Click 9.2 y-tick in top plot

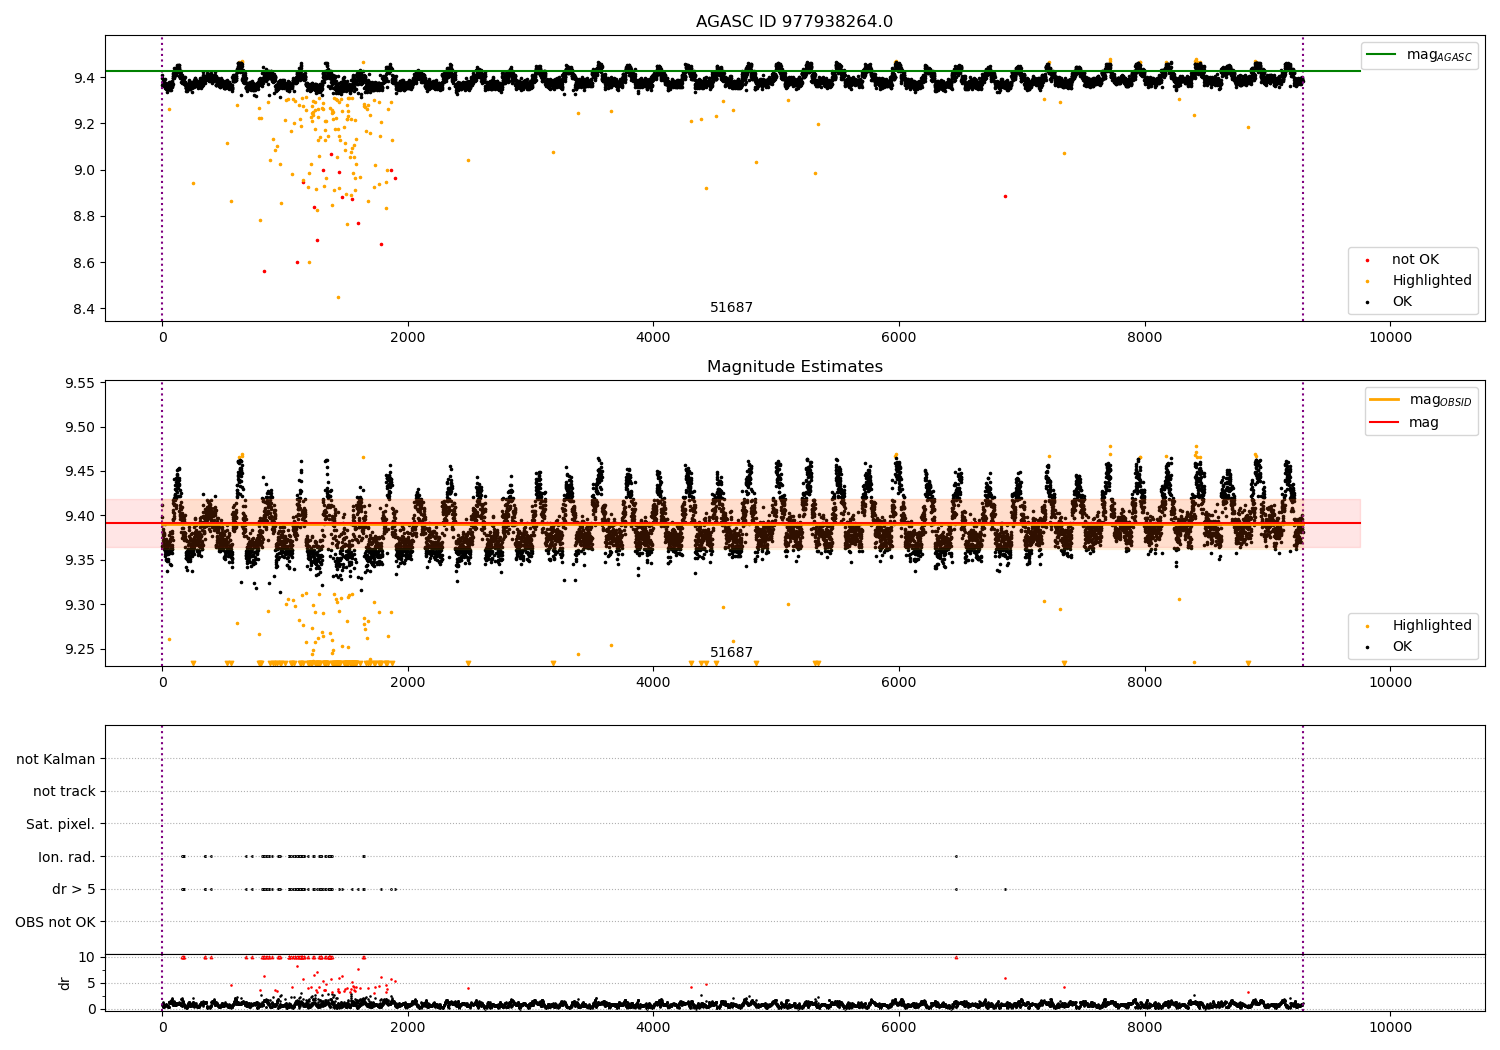pyautogui.click(x=84, y=124)
